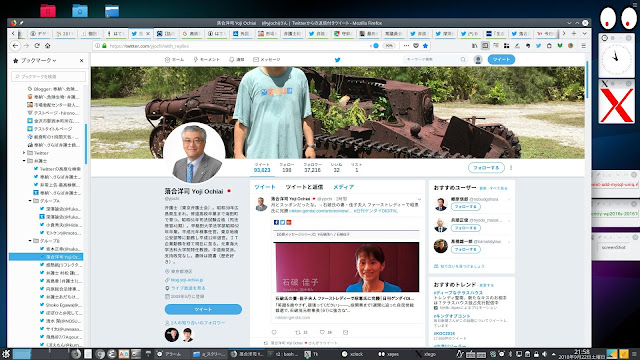The width and height of the screenshot is (640, 360).
Task: Collapse the グループB bookmark folder
Action: 30,241
